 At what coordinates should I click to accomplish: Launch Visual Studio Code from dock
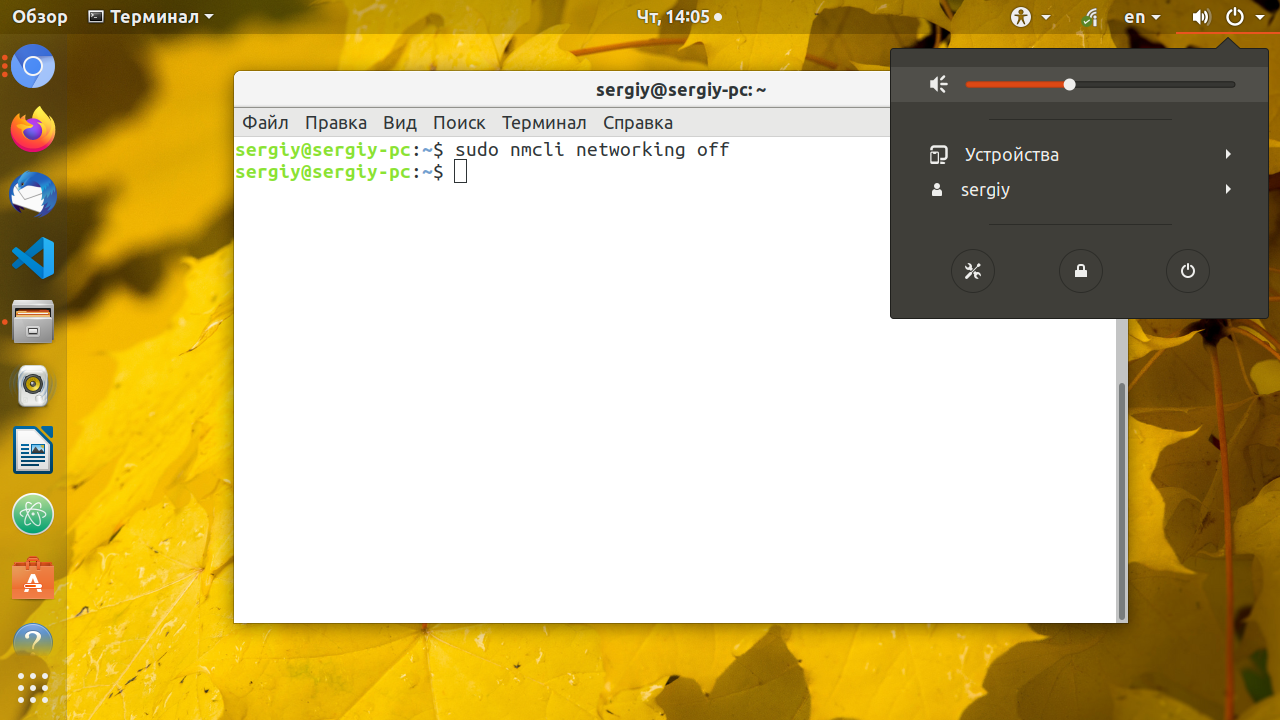click(x=33, y=258)
